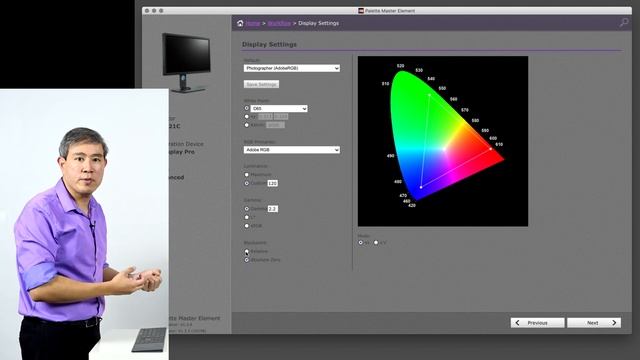Click the Previous button
This screenshot has height=360, width=640.
(538, 323)
